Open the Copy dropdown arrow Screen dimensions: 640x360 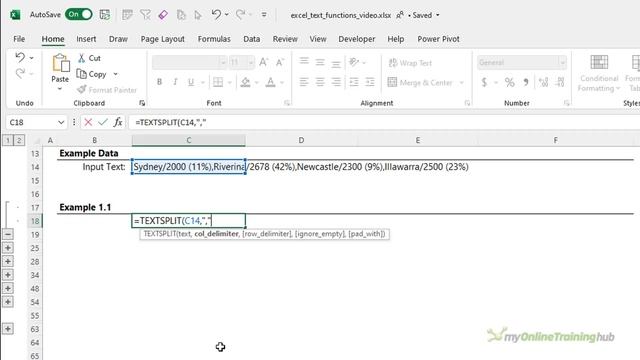116,74
